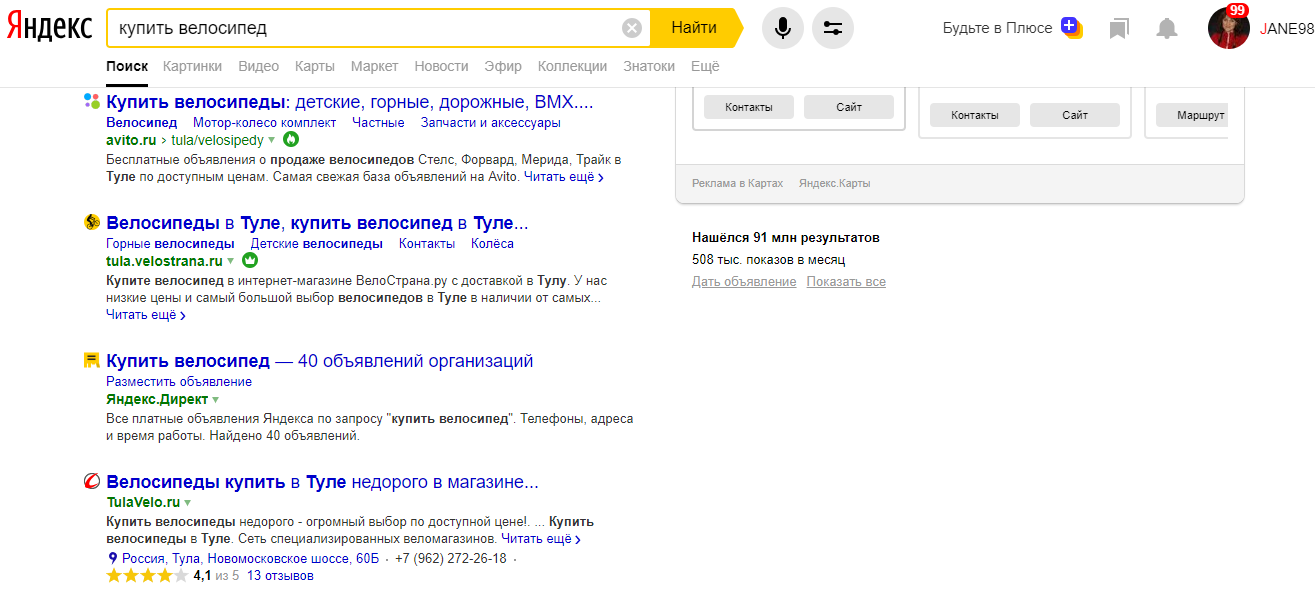This screenshot has width=1315, height=596.
Task: Switch to the Коллекции tab
Action: point(572,66)
